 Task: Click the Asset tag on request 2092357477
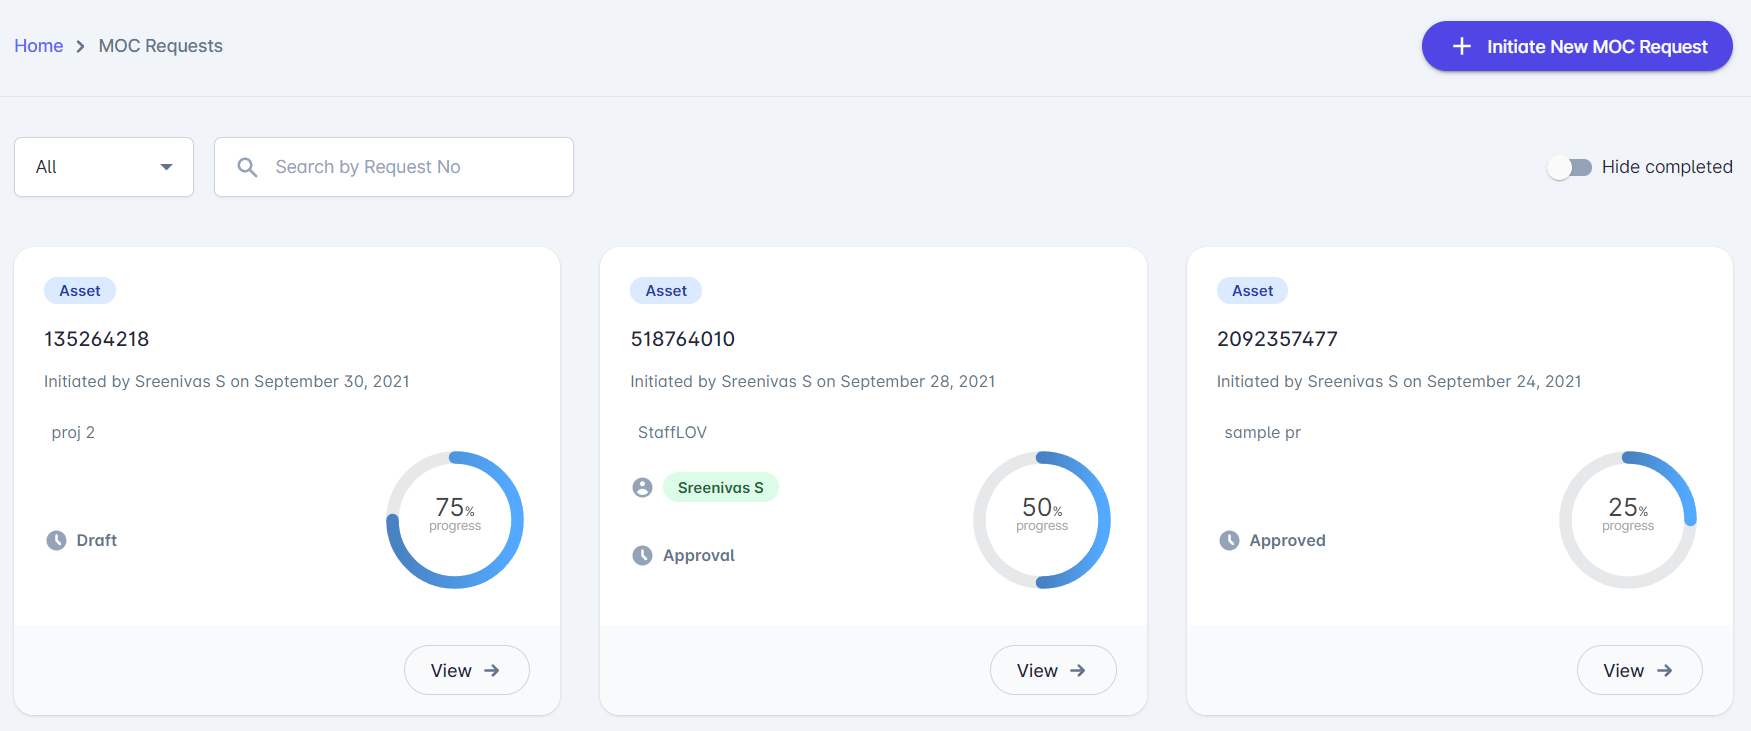1252,291
